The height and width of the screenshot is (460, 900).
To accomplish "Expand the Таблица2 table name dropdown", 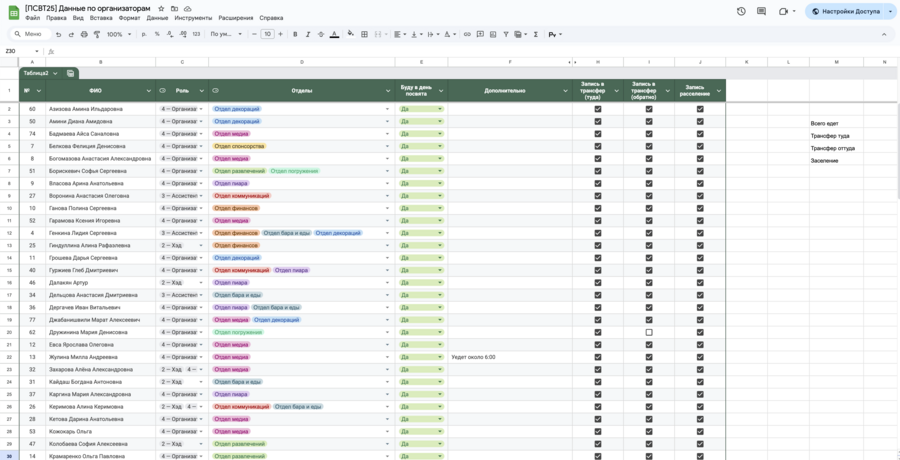I will click(x=55, y=73).
